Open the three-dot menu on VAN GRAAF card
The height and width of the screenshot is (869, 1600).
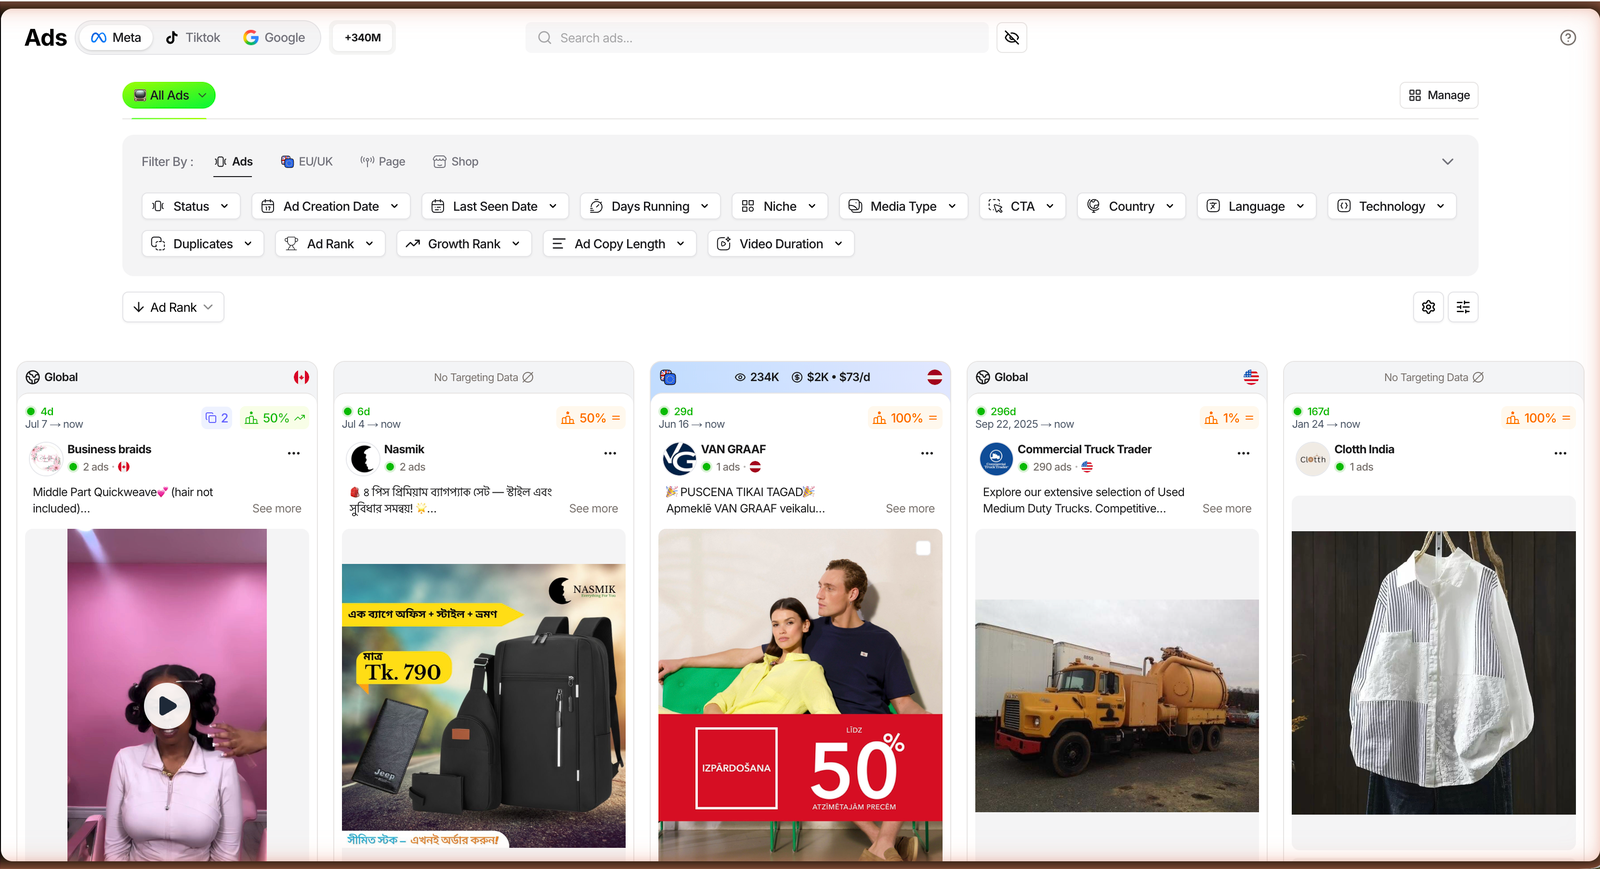927,453
